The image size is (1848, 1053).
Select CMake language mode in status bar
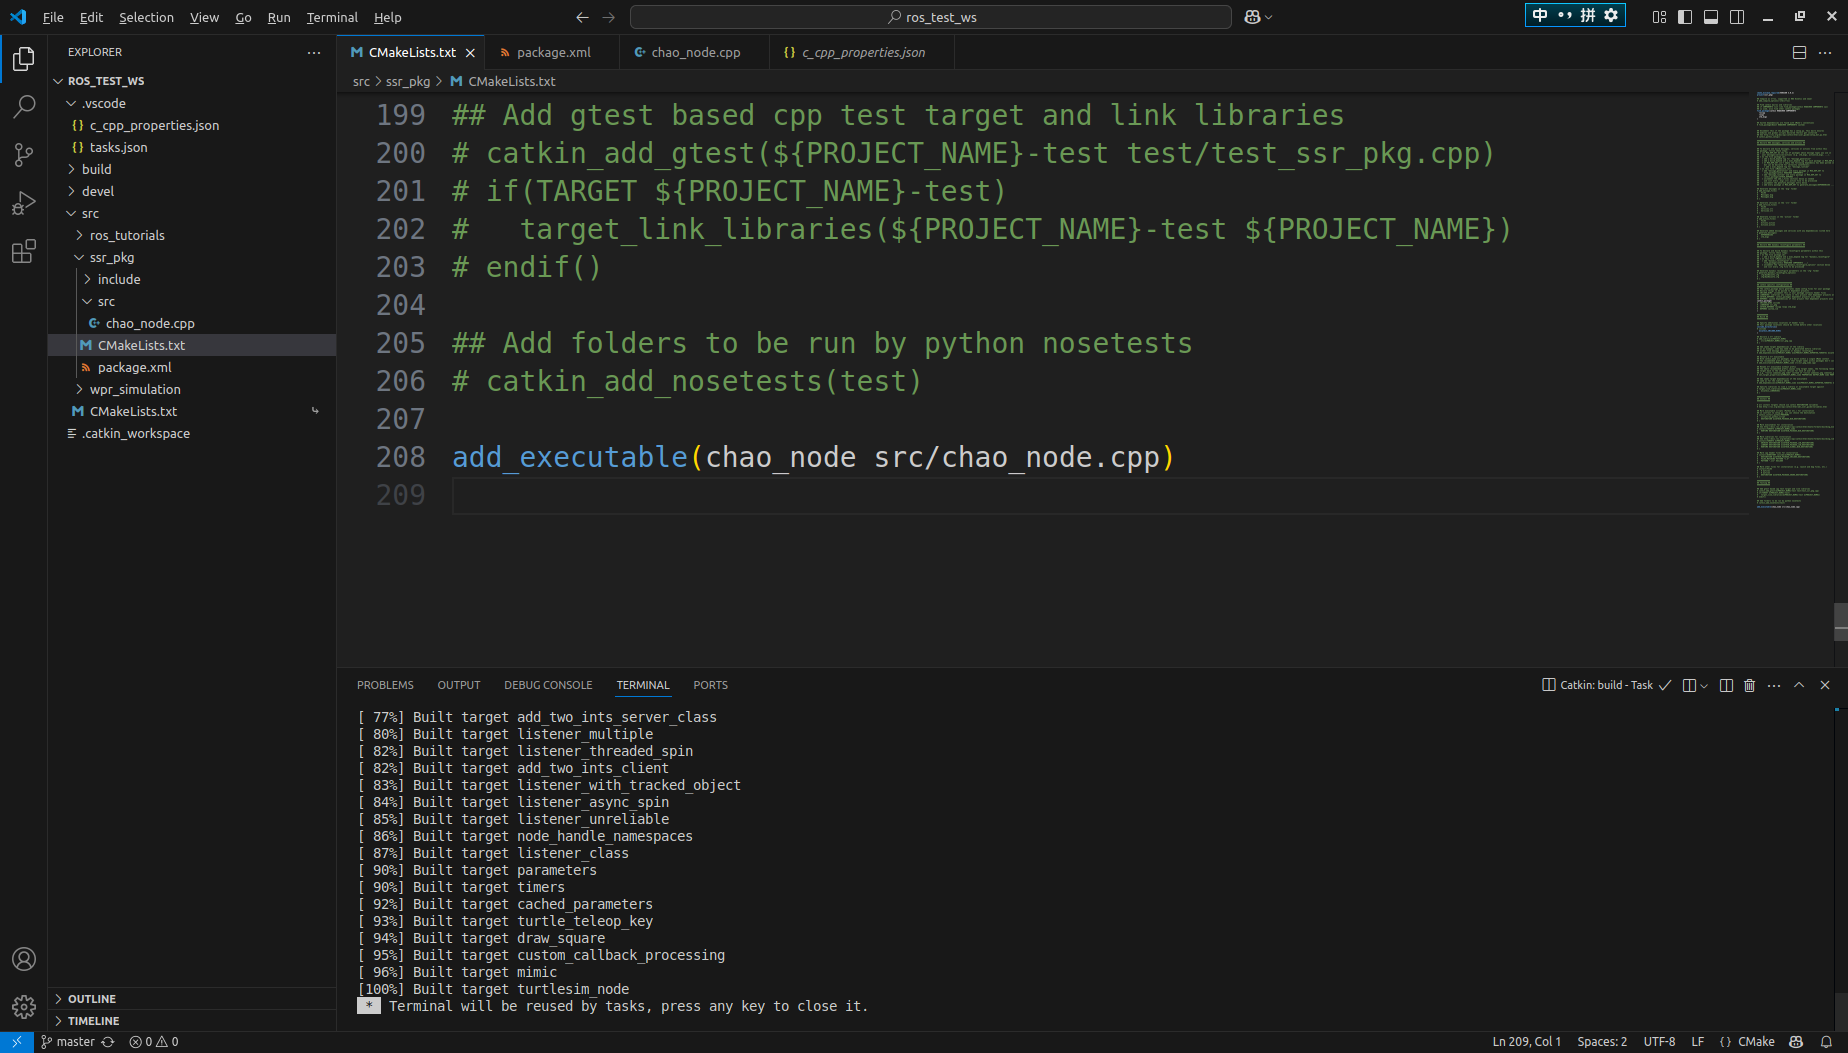click(x=1756, y=1041)
